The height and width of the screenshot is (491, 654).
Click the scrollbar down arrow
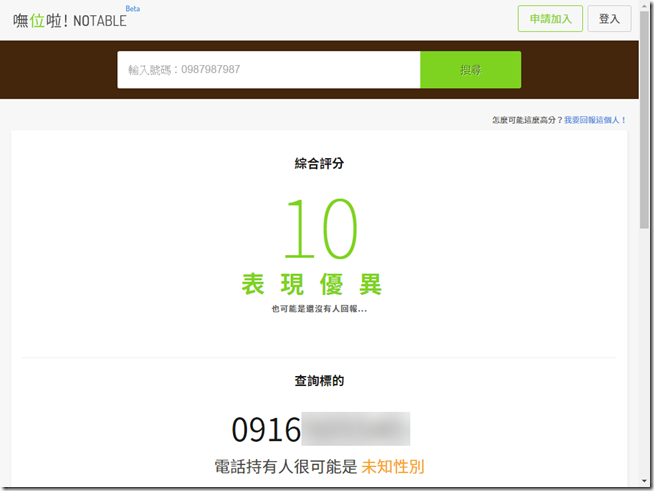pyautogui.click(x=644, y=481)
